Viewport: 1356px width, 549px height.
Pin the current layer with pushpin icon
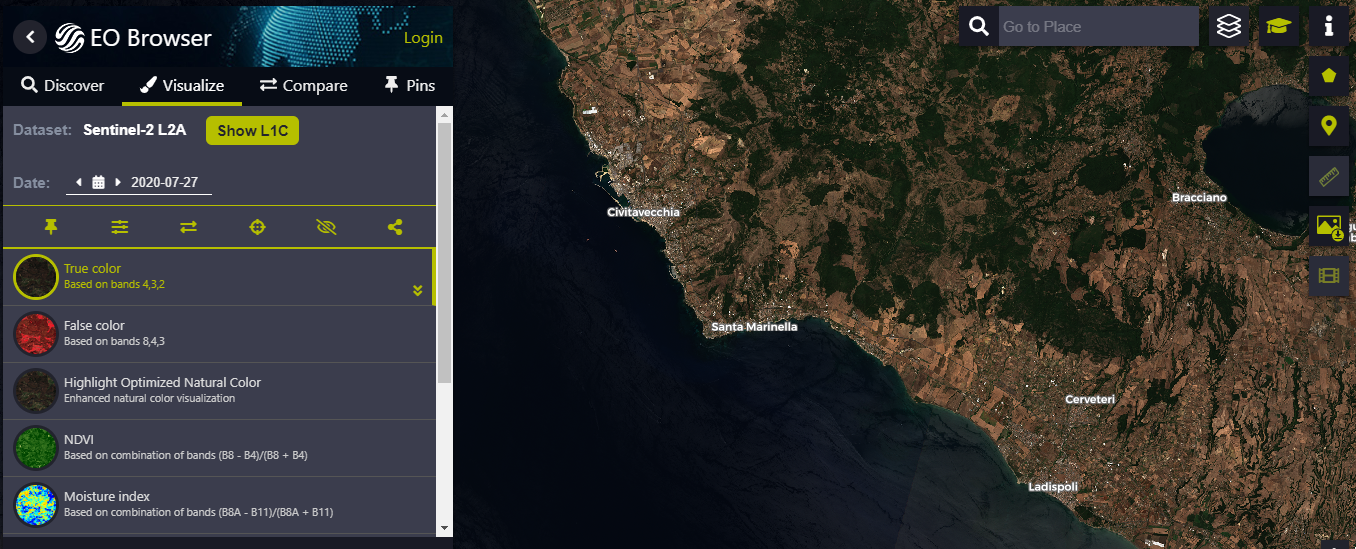51,227
